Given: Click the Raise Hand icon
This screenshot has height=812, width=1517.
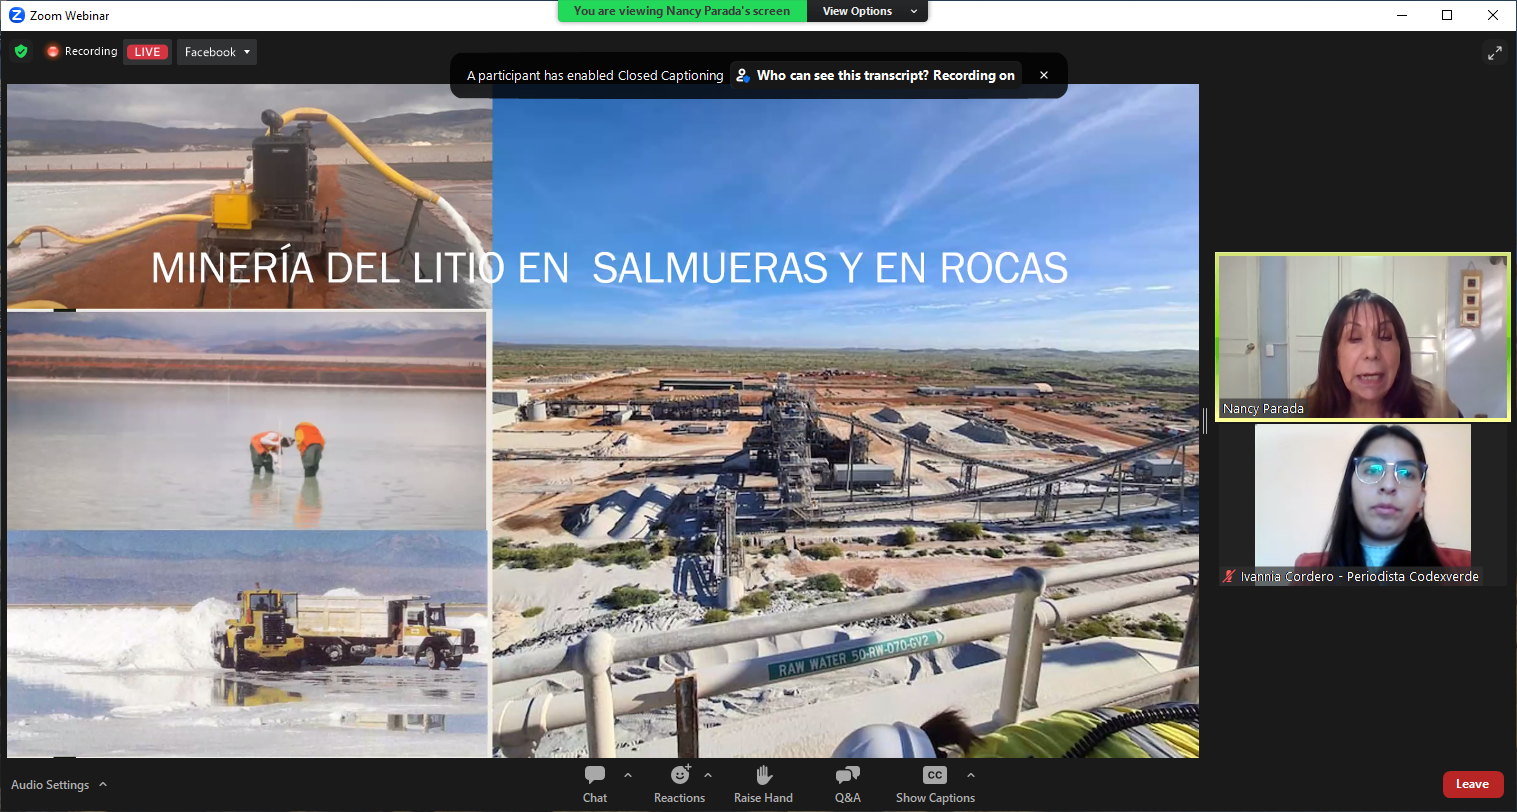Looking at the screenshot, I should tap(763, 783).
